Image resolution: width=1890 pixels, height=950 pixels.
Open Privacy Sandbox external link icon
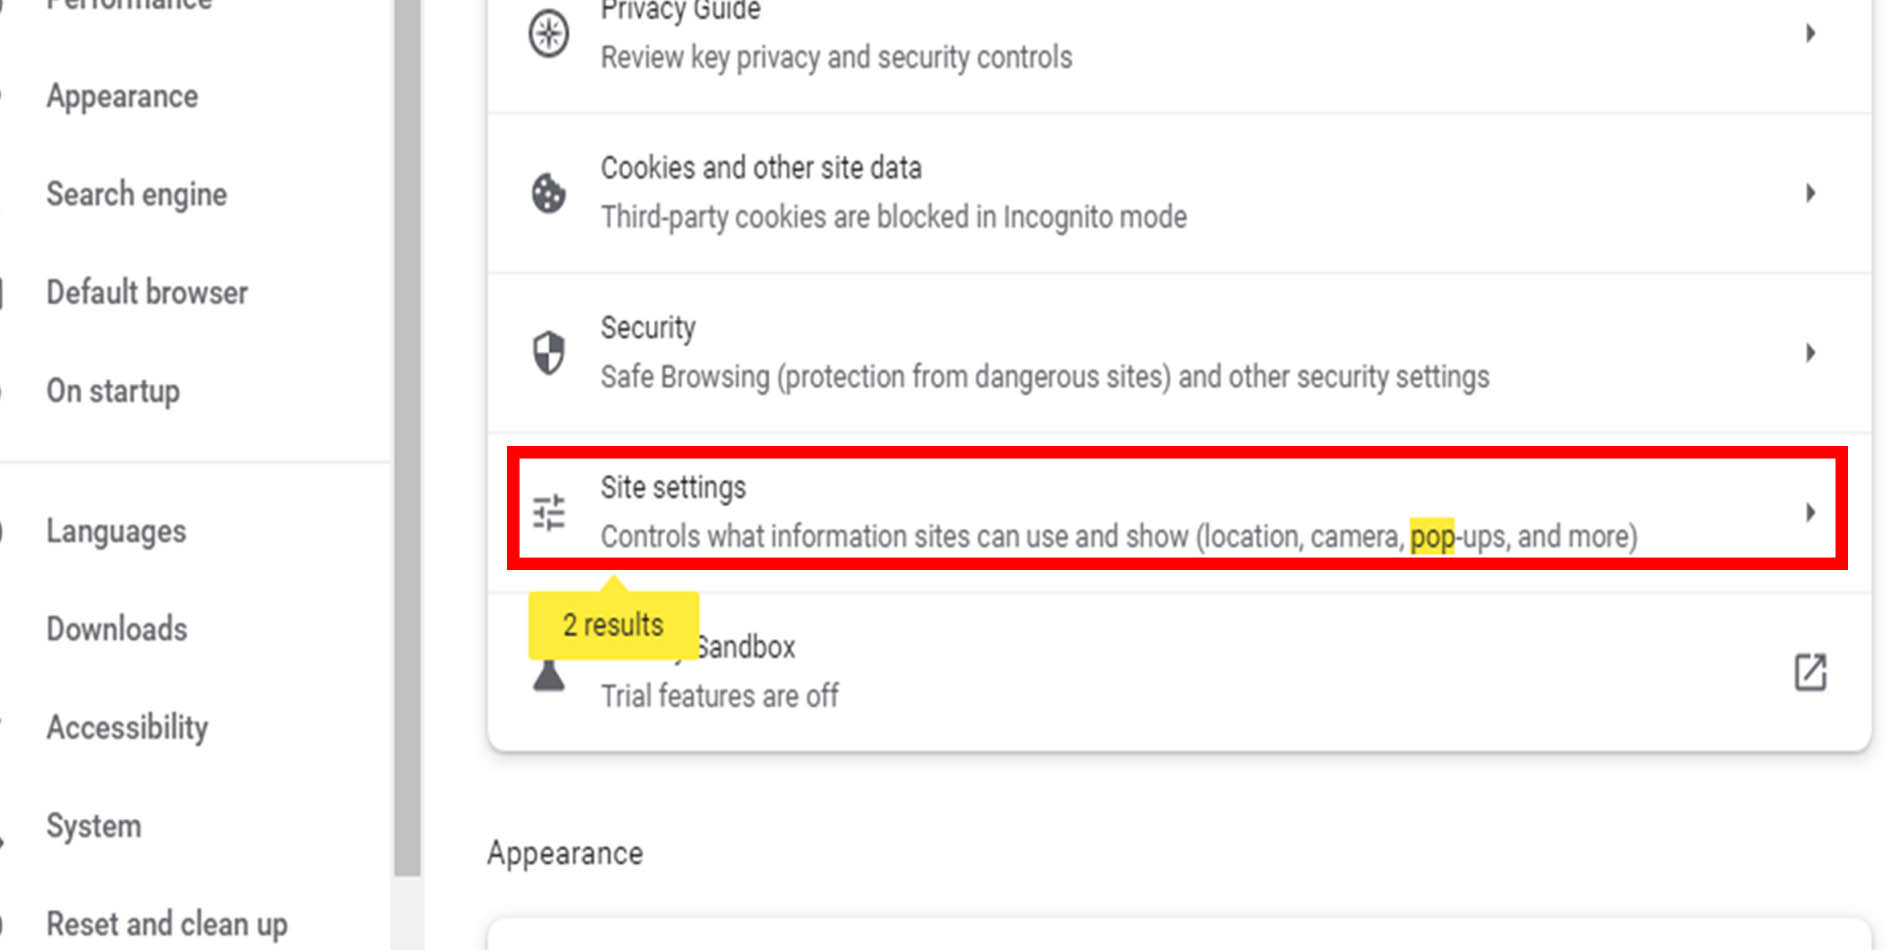pyautogui.click(x=1809, y=672)
